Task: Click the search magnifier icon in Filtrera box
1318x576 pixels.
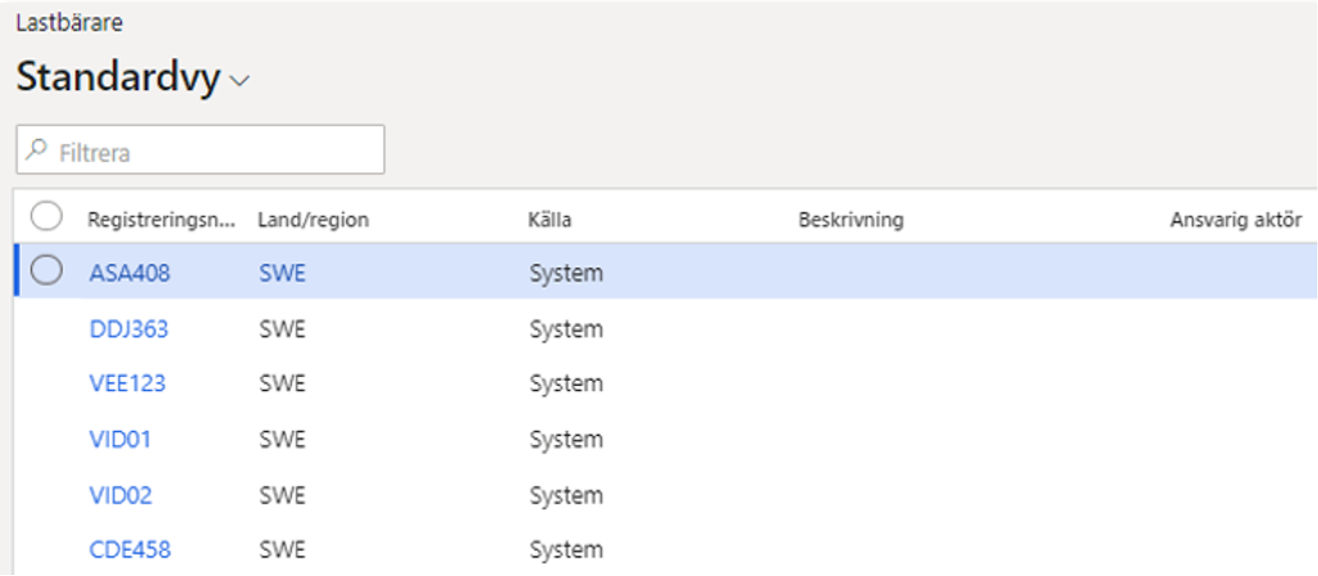Action: click(38, 152)
